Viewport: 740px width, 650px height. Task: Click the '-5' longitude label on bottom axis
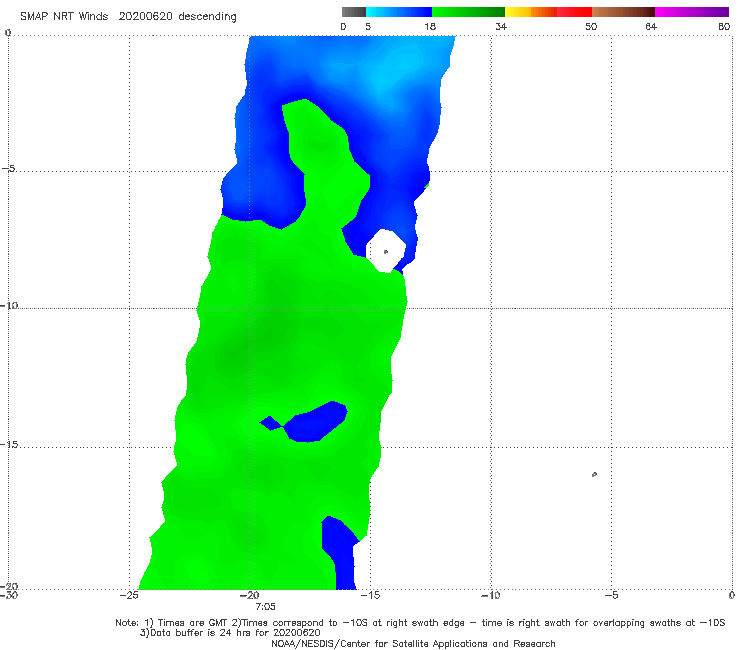[x=611, y=595]
